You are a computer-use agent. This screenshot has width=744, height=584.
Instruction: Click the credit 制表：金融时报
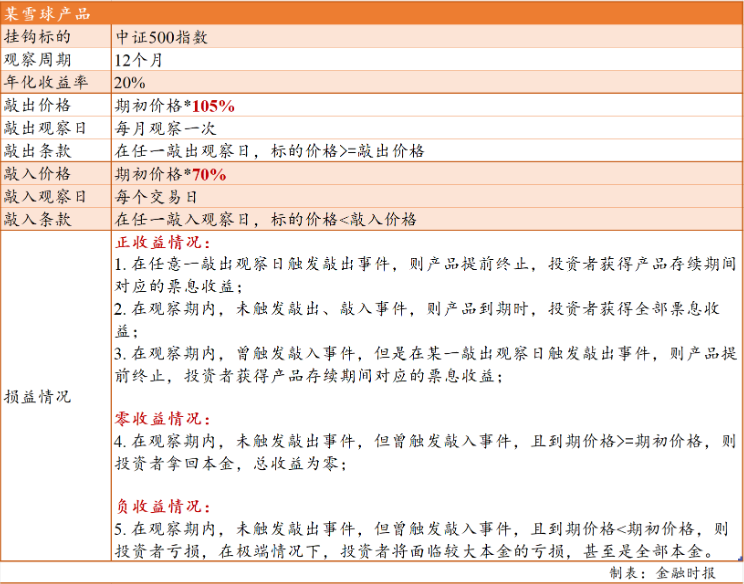pos(662,573)
